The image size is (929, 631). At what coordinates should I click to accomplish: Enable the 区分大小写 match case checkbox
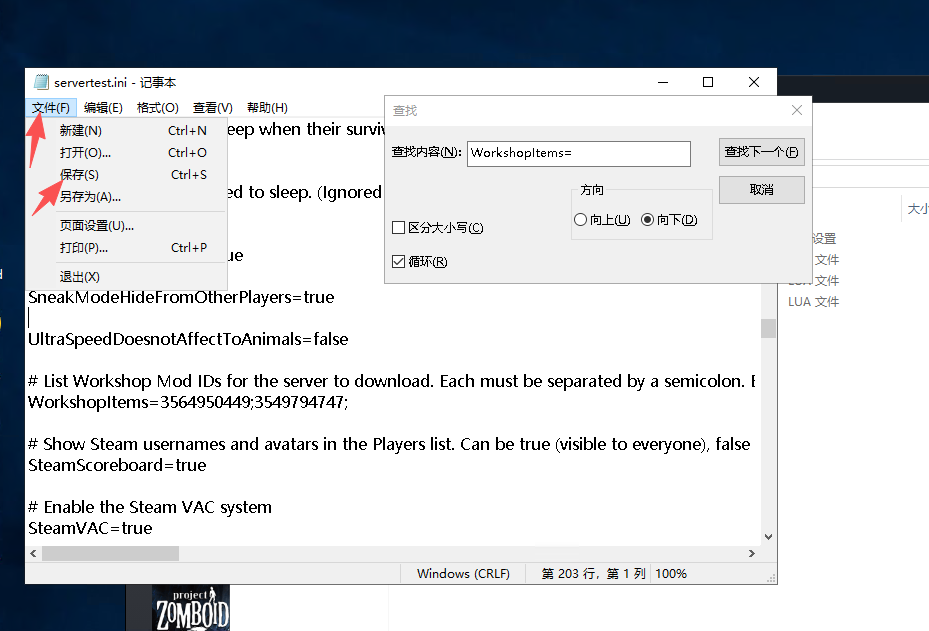click(x=399, y=228)
